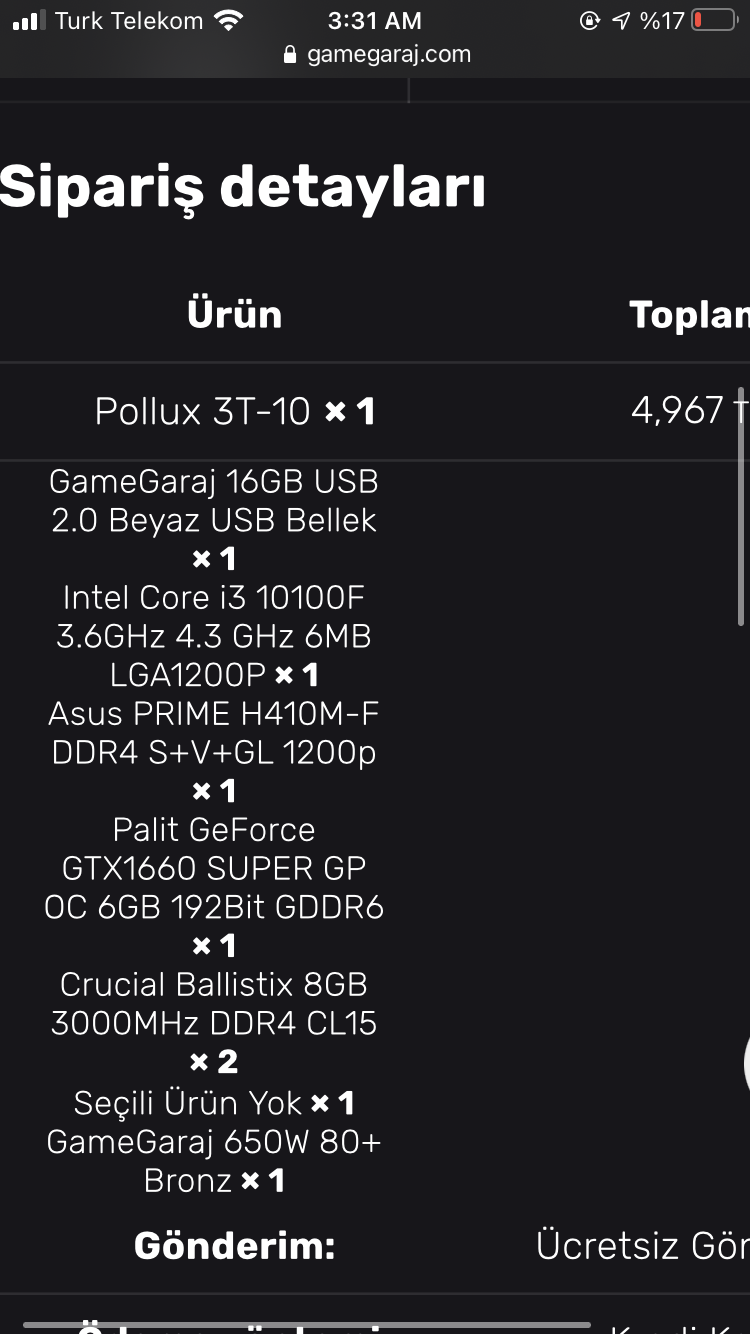Tap the 3:31 AM clock
The width and height of the screenshot is (750, 1334).
(374, 20)
